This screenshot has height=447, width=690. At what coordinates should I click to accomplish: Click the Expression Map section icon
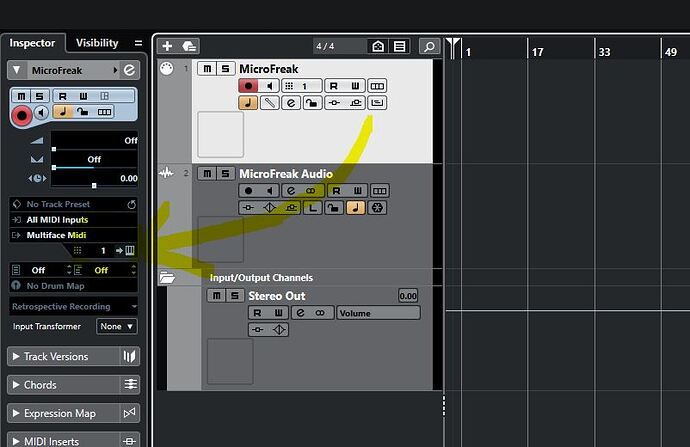click(129, 413)
